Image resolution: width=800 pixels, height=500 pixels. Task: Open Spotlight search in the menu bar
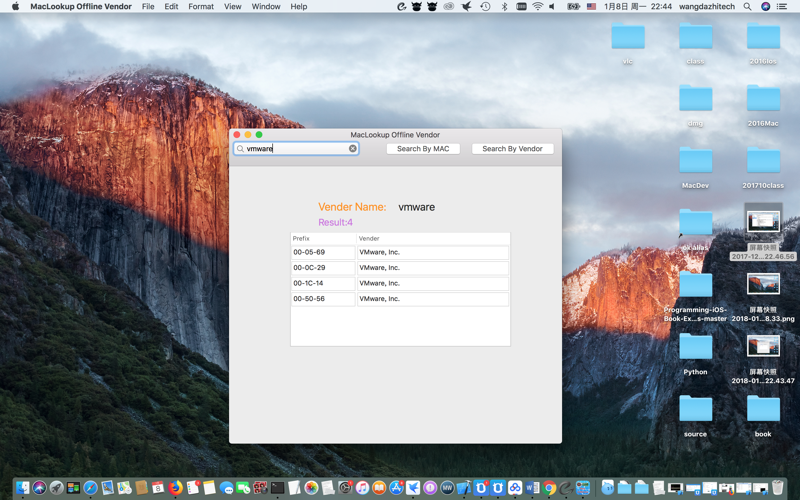(747, 7)
